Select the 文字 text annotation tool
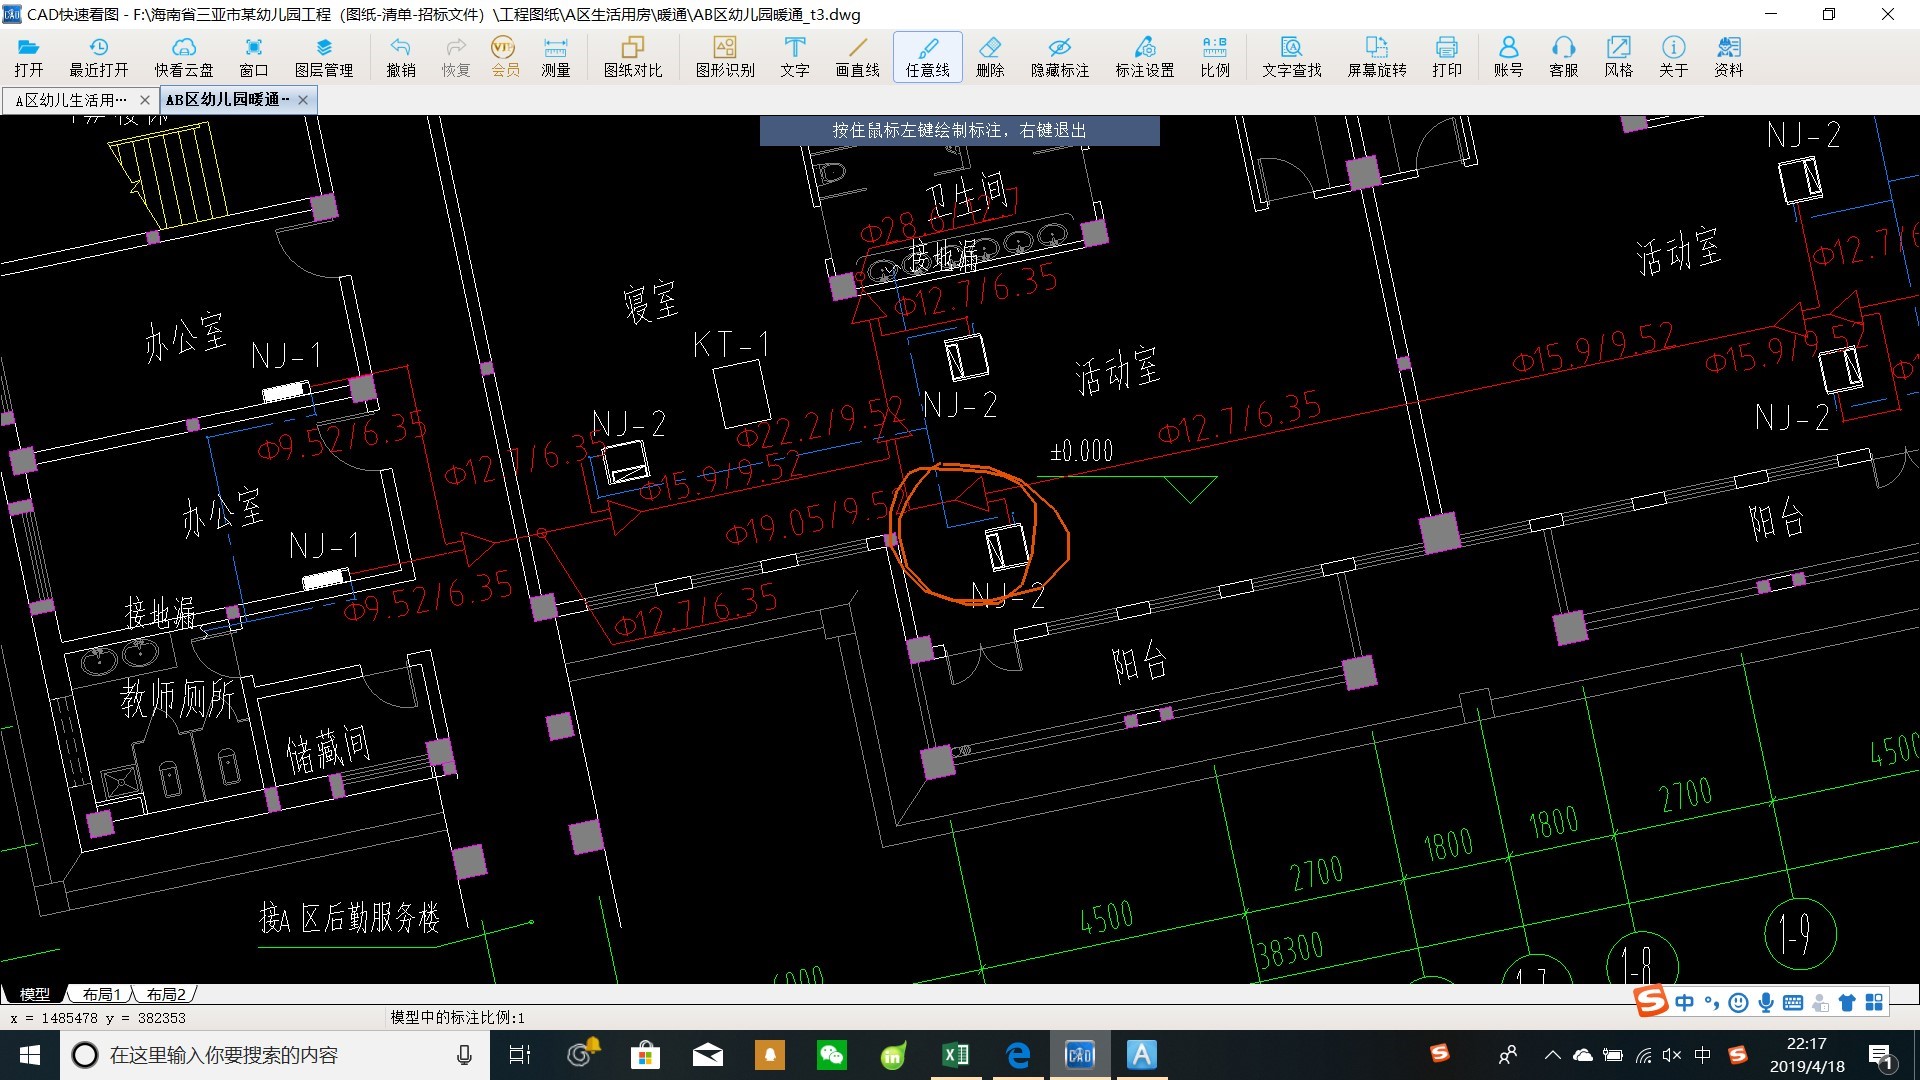 [x=795, y=57]
